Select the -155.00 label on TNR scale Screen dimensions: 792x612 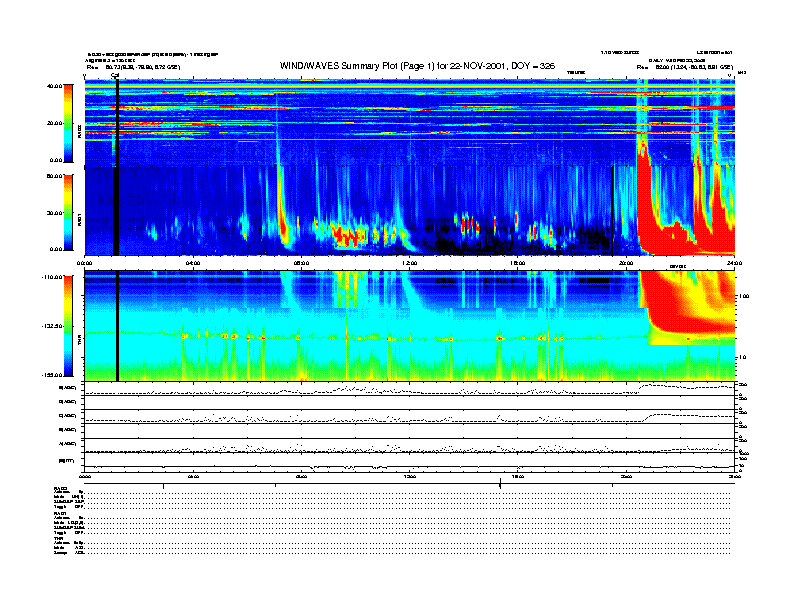[x=53, y=375]
